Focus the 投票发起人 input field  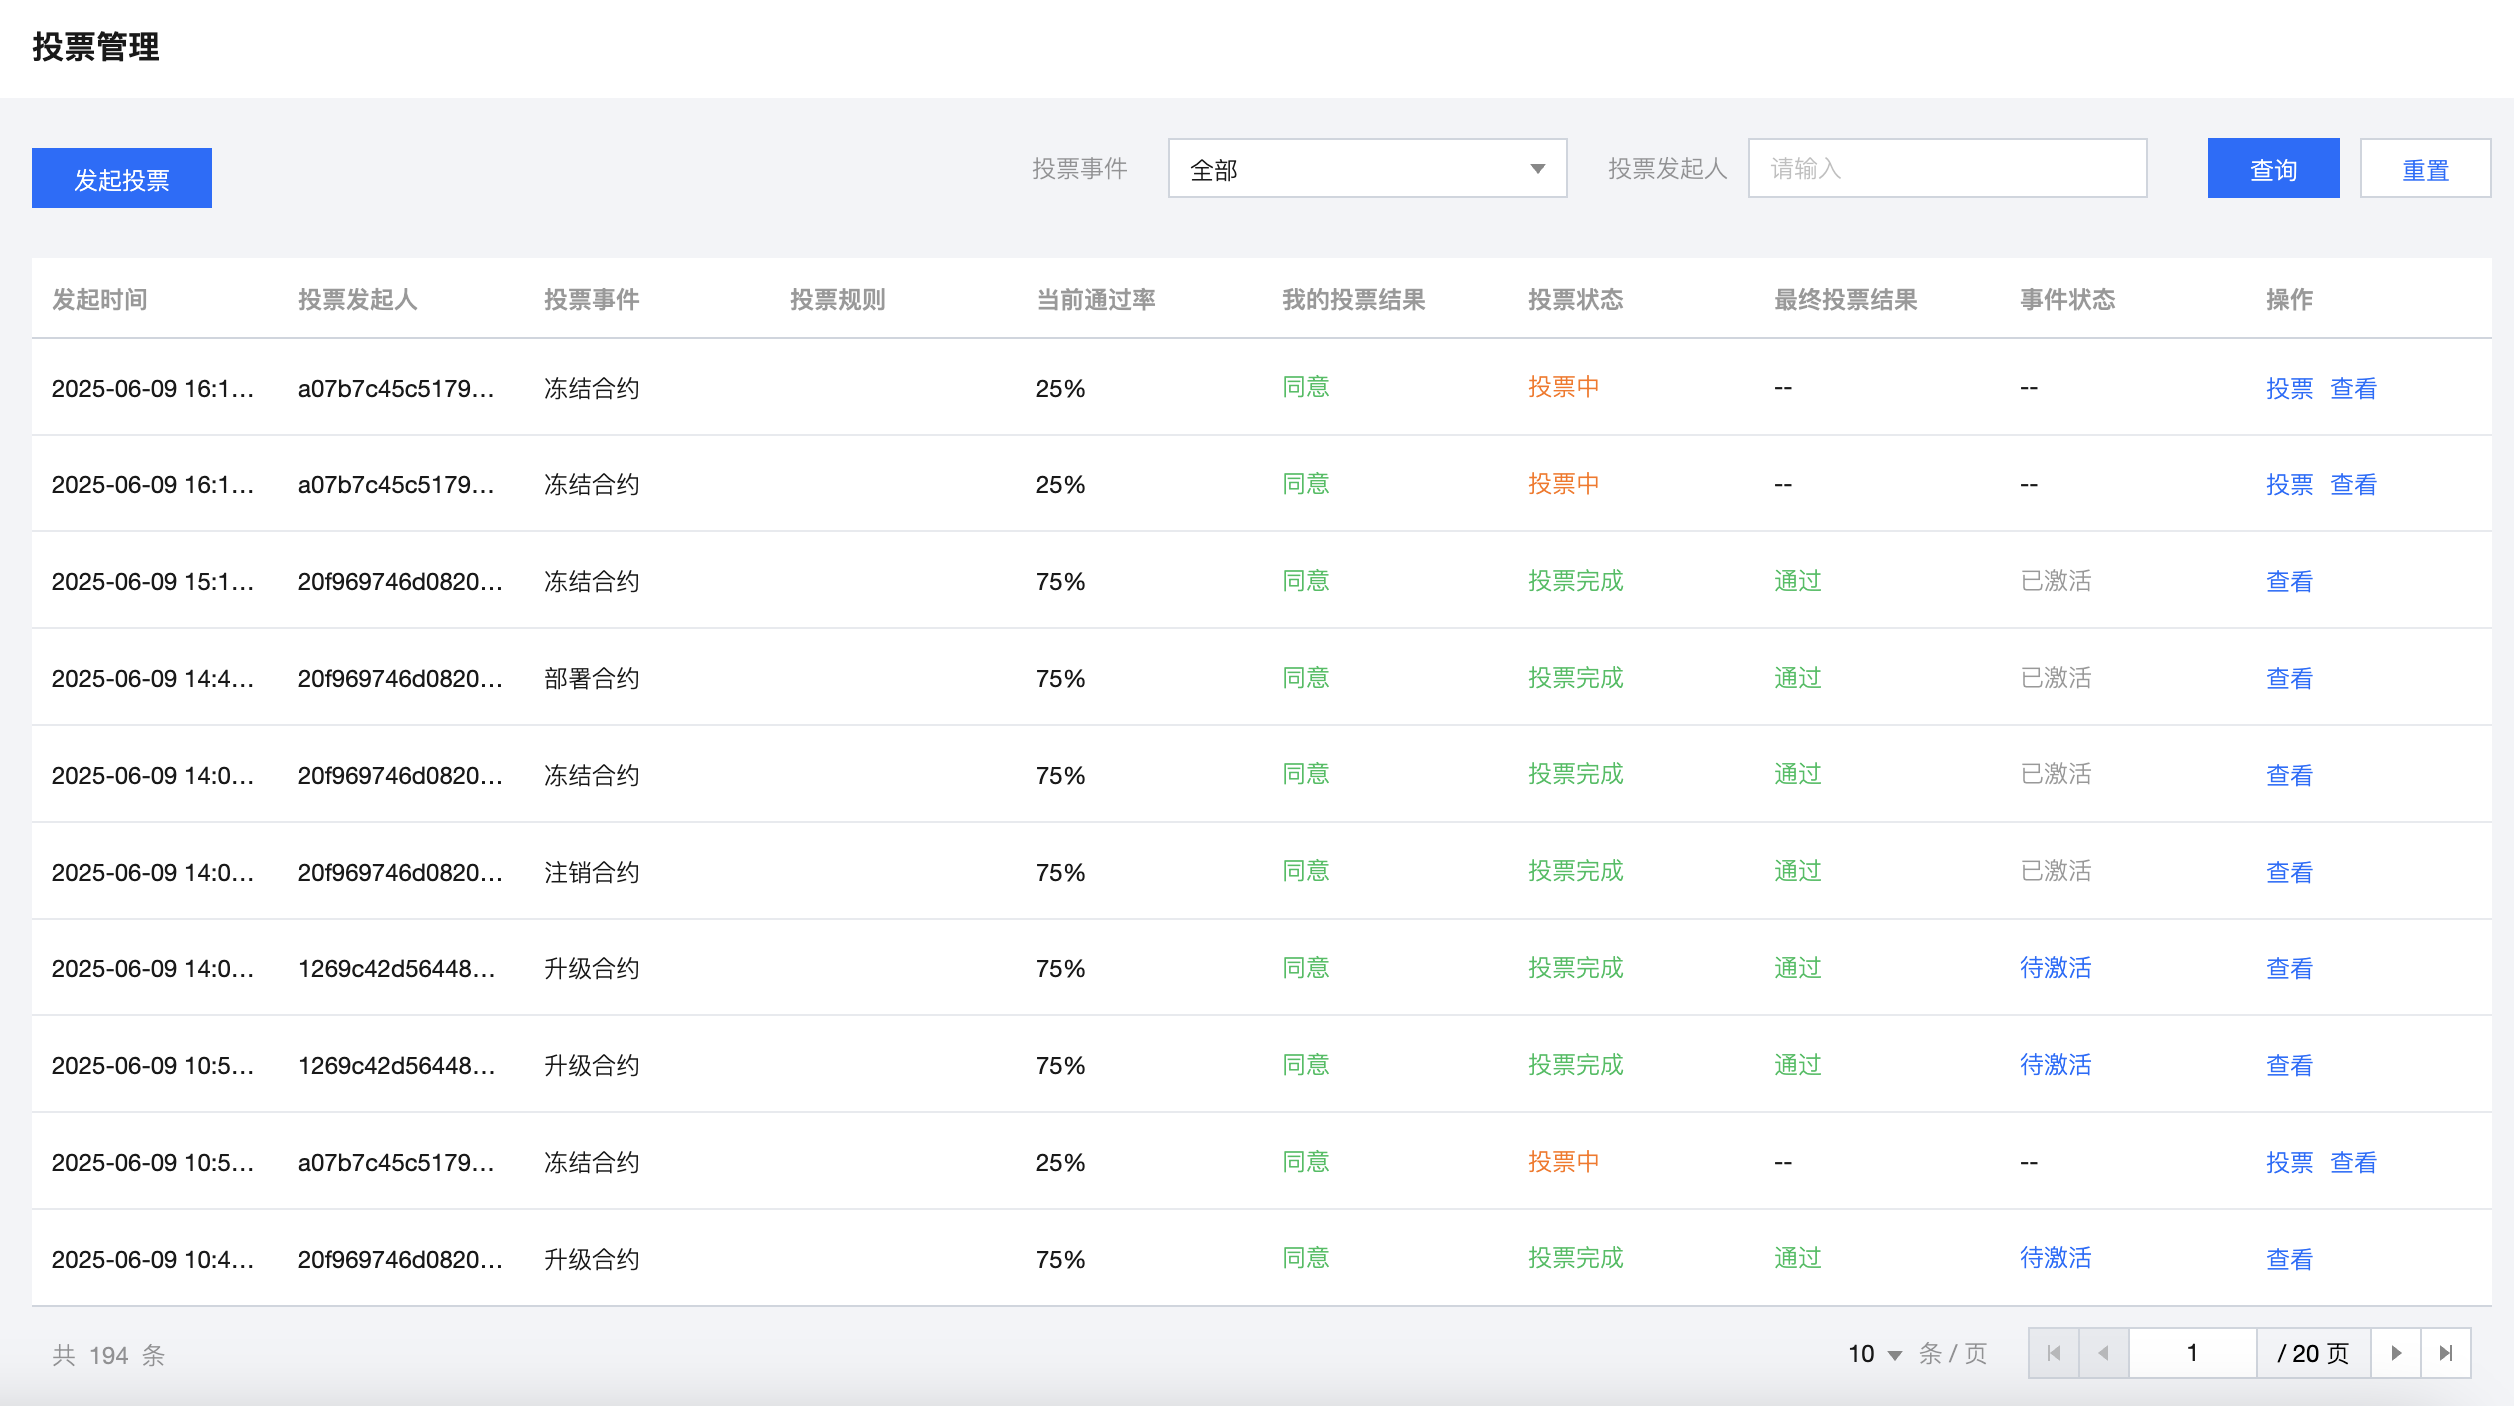(x=1947, y=168)
